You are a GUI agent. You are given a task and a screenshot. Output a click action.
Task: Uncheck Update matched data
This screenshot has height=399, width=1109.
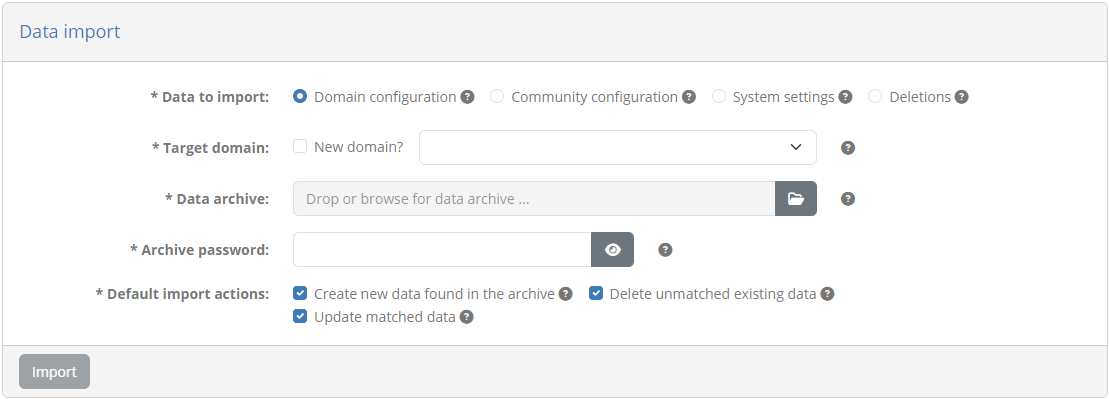tap(300, 316)
